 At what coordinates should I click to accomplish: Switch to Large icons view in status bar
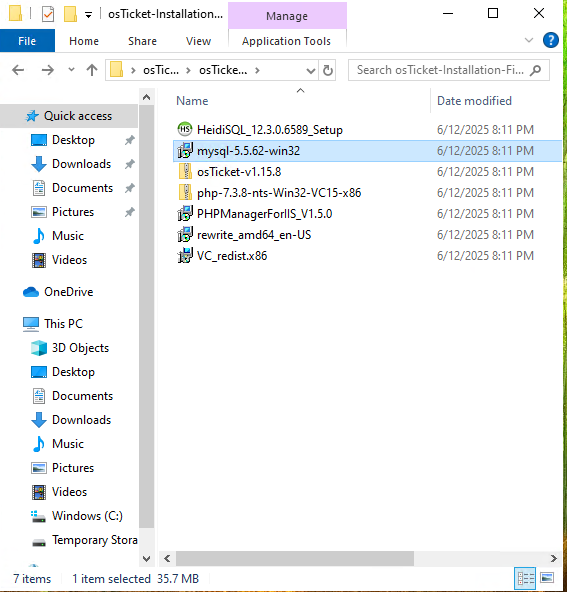point(547,578)
